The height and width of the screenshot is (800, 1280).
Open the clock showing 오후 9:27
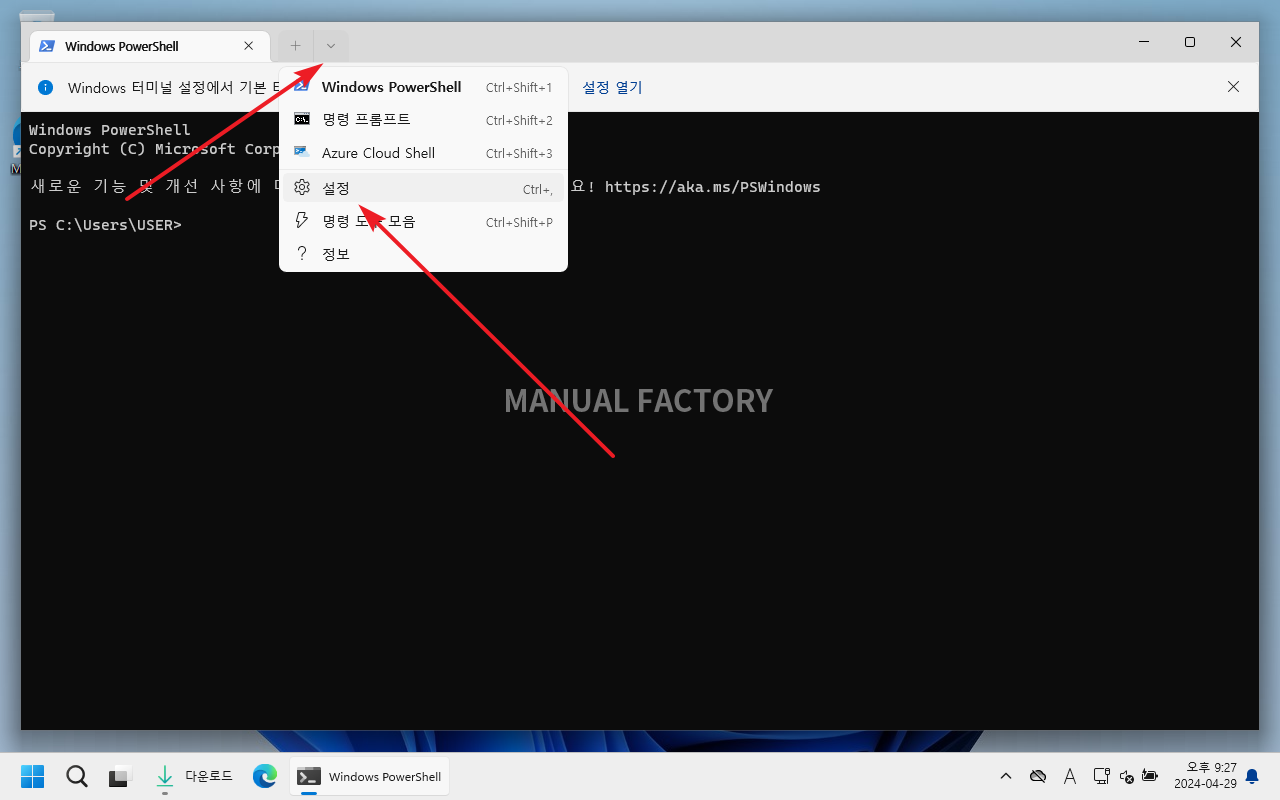pos(1205,776)
